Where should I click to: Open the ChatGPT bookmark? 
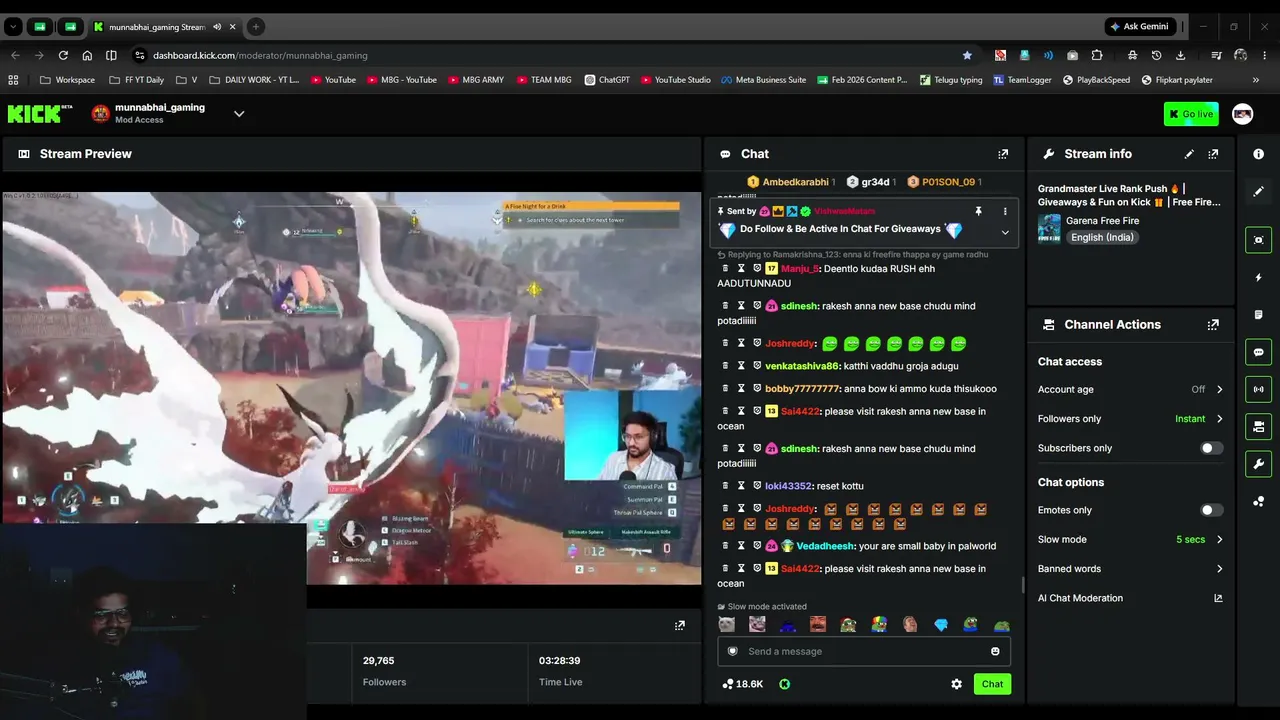[607, 80]
